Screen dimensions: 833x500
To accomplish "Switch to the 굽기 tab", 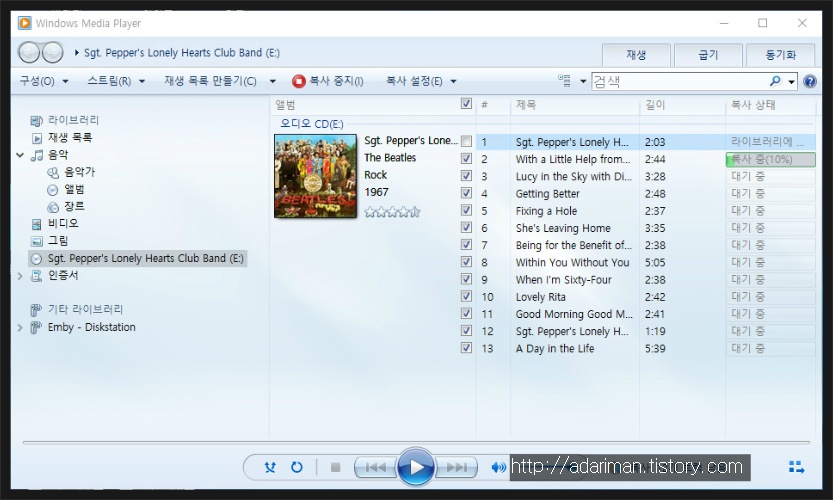I will [708, 55].
